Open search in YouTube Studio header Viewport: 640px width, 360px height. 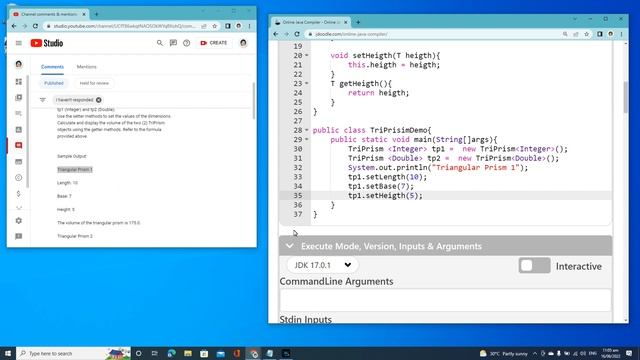(x=160, y=43)
